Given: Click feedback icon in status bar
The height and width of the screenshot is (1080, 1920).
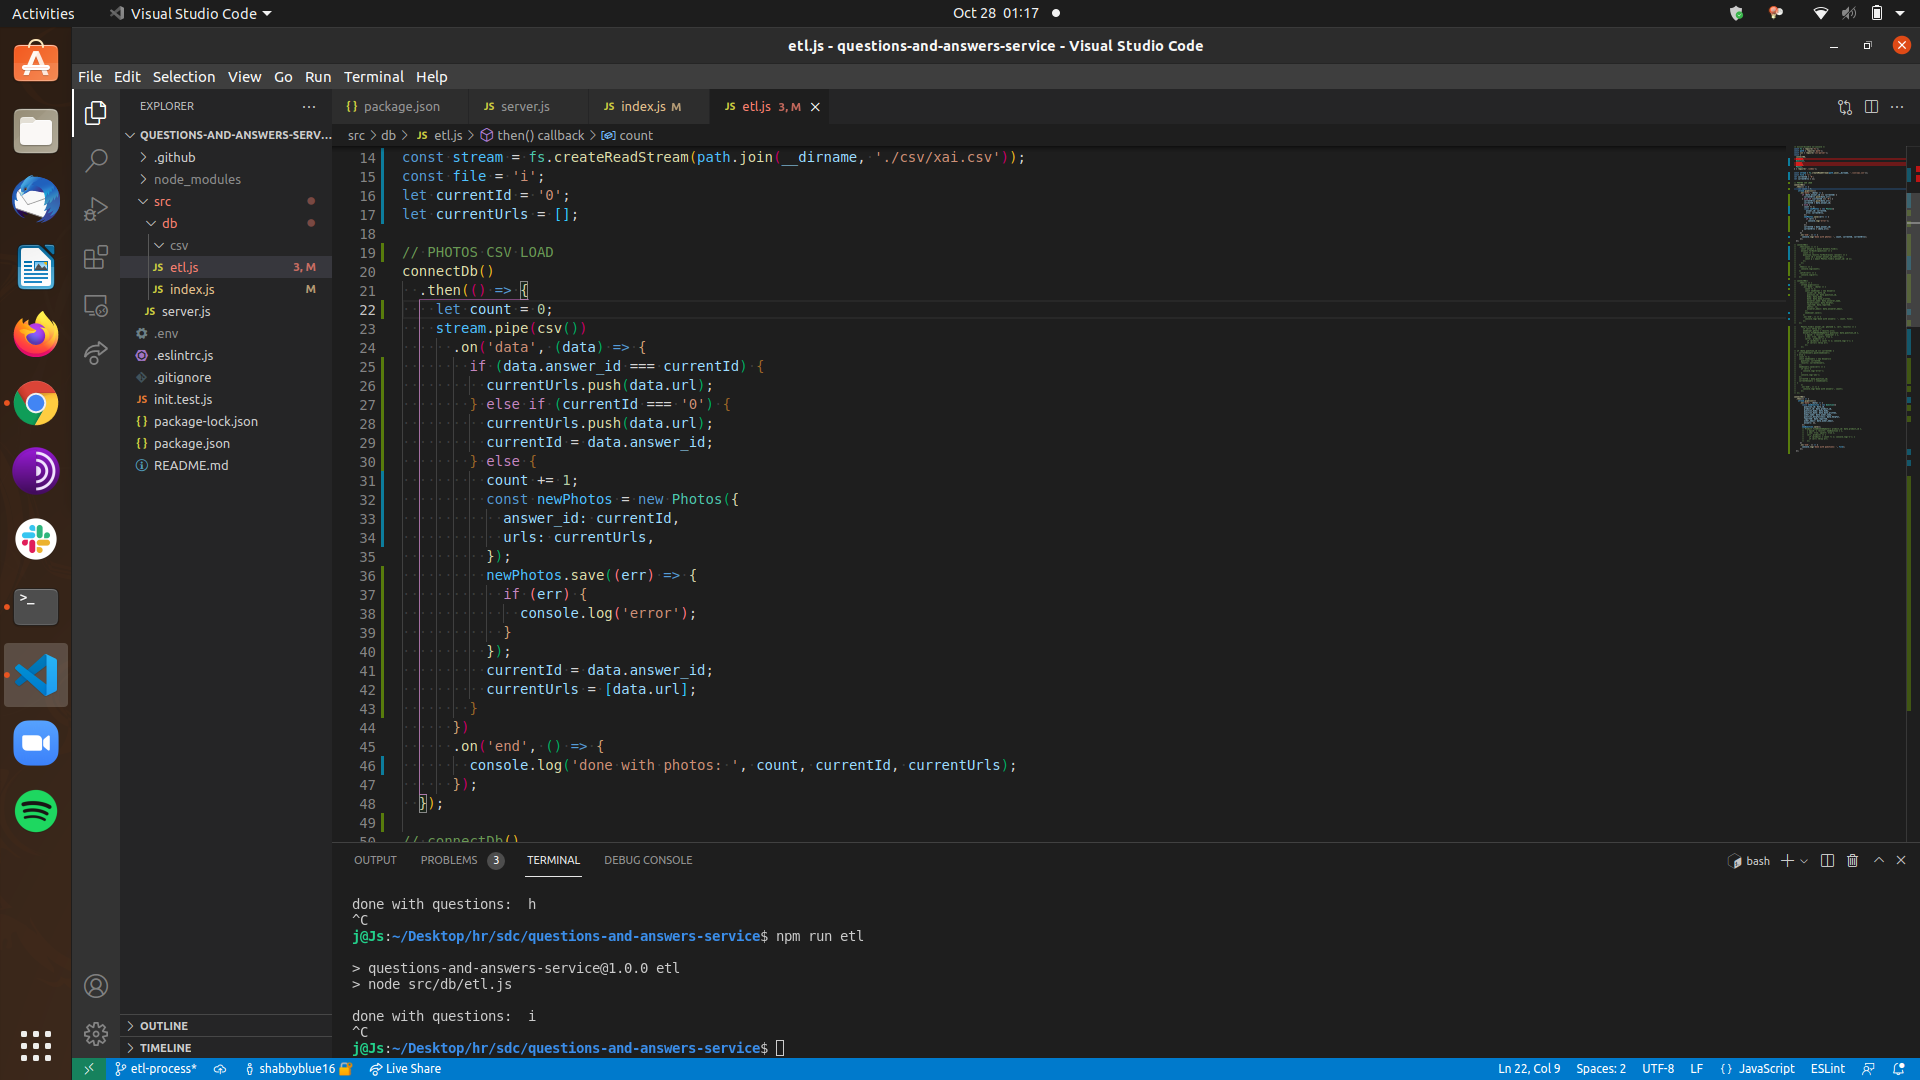Looking at the screenshot, I should (1868, 1069).
